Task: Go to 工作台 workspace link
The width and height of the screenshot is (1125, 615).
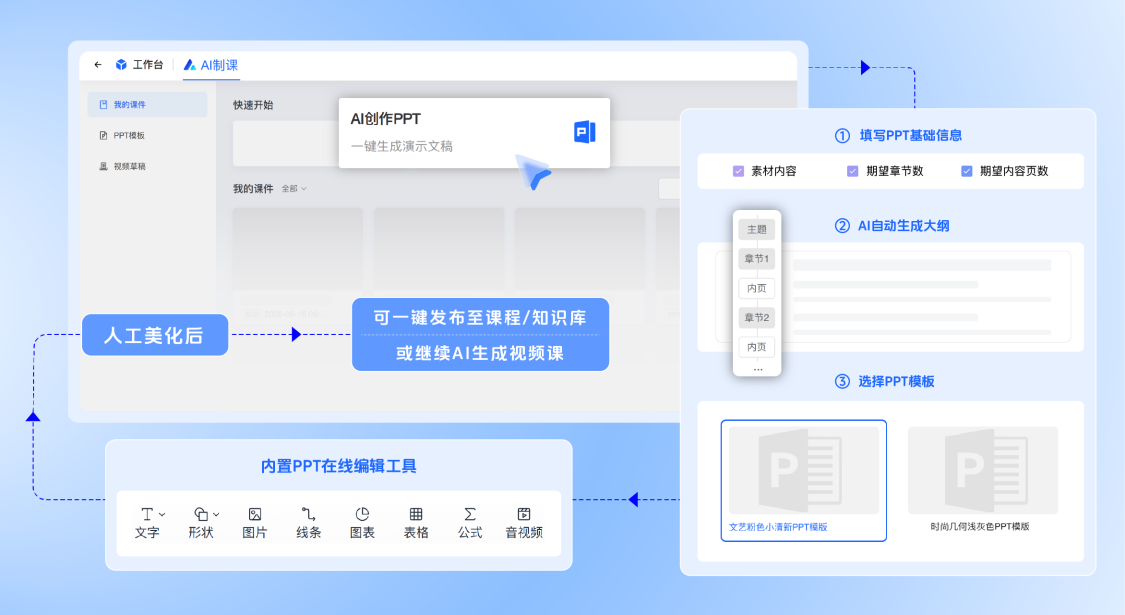Action: click(x=140, y=65)
